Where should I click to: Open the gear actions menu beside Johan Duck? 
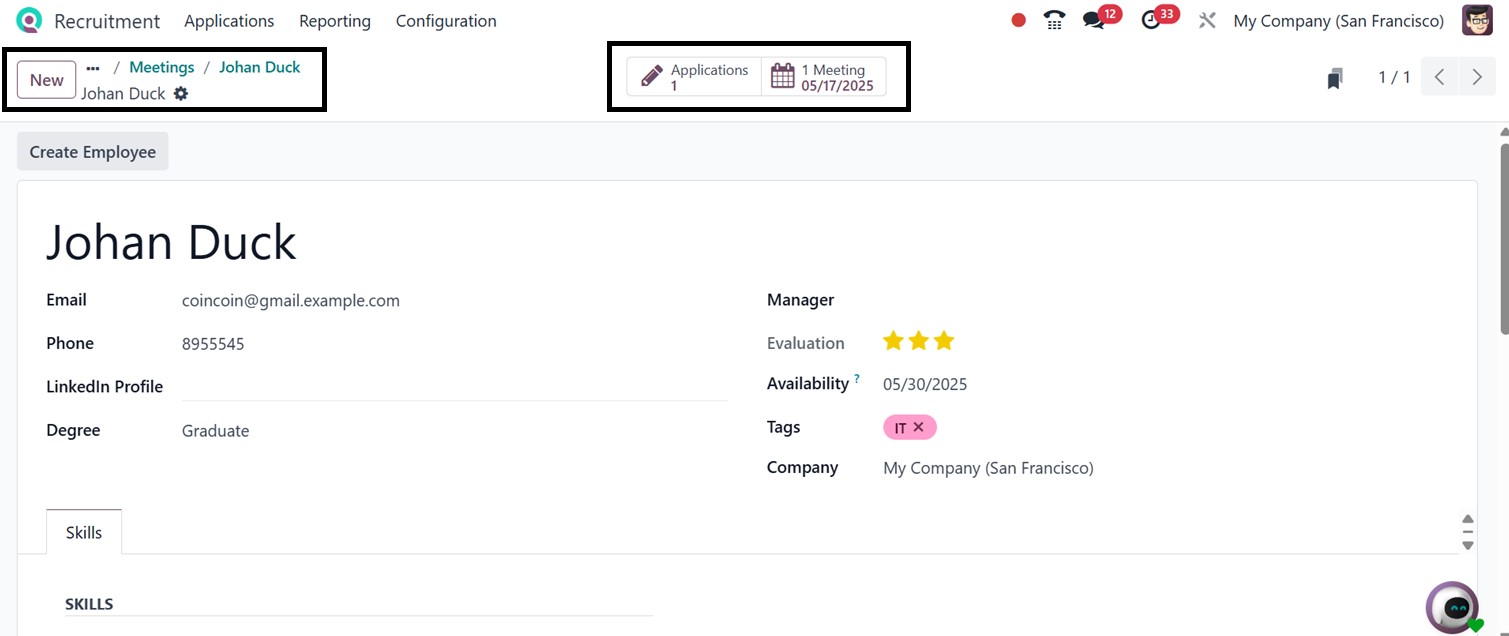[181, 93]
